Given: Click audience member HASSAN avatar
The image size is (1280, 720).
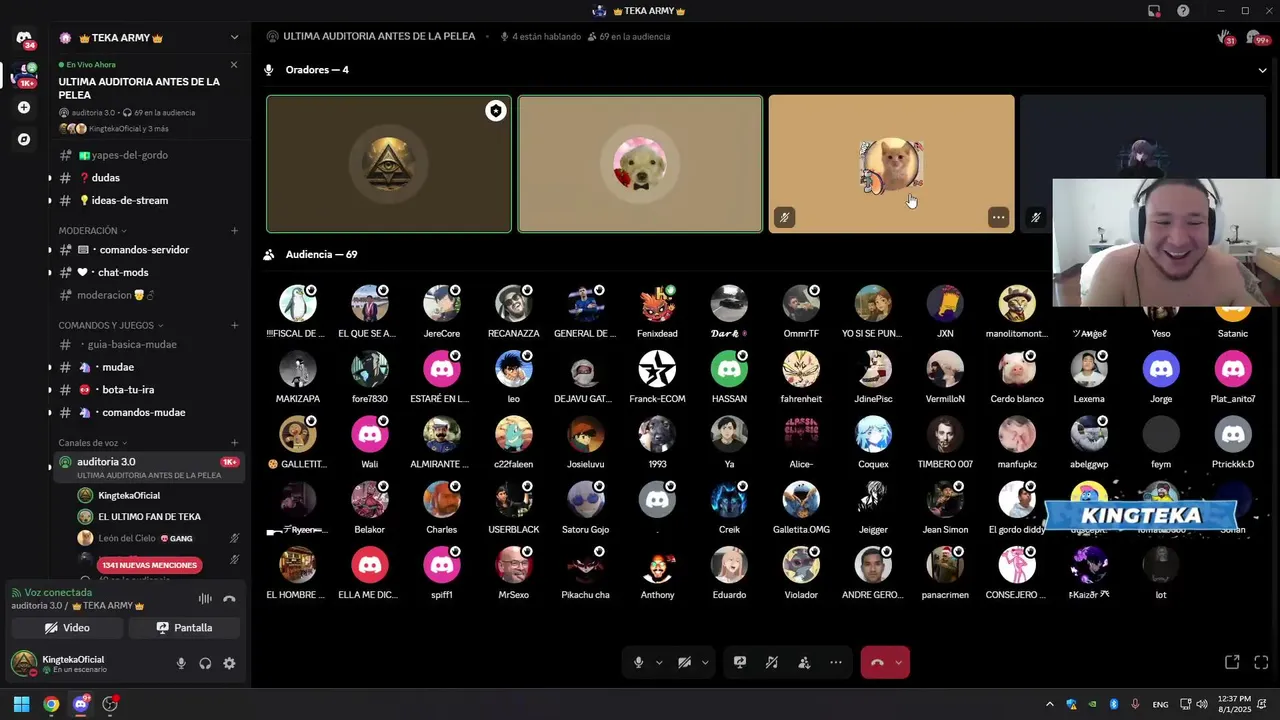Looking at the screenshot, I should [x=729, y=369].
